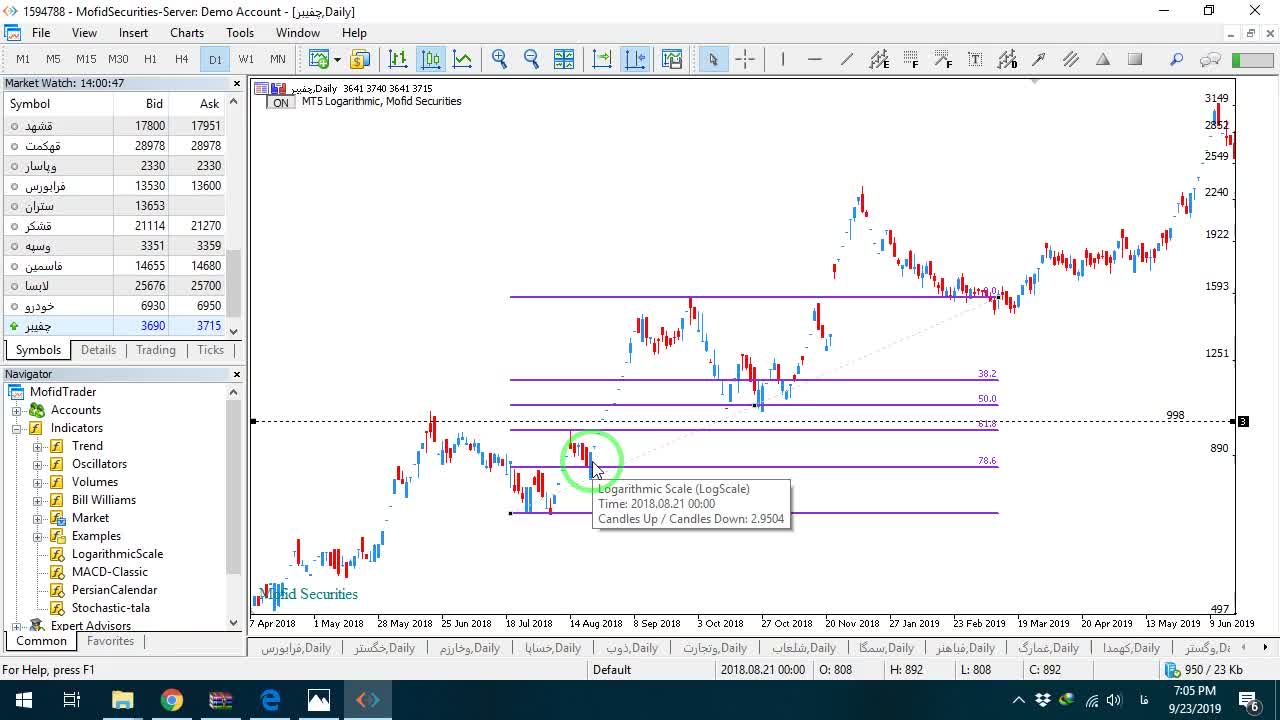The image size is (1280, 720).
Task: Zoom out of the chart
Action: coord(532,59)
